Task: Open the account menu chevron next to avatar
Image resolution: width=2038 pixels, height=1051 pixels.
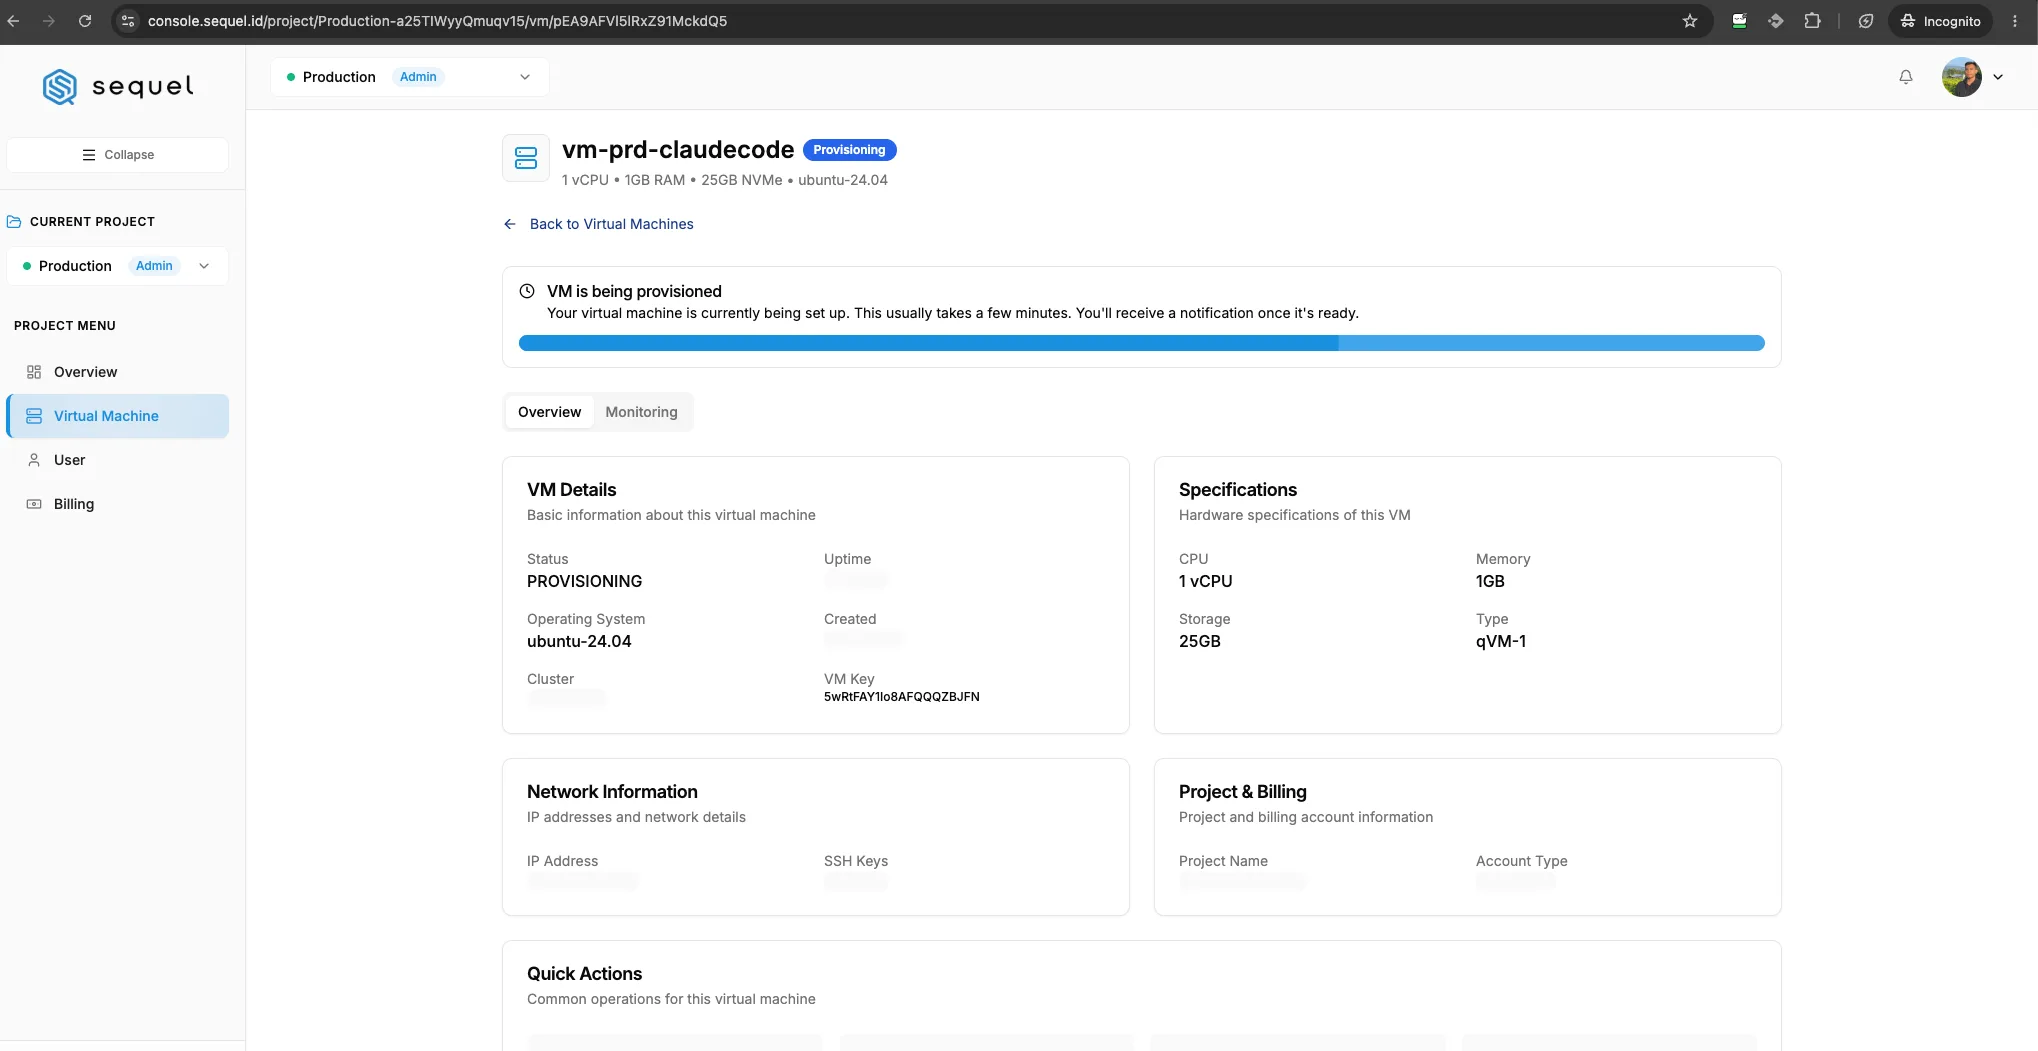Action: pyautogui.click(x=1998, y=77)
